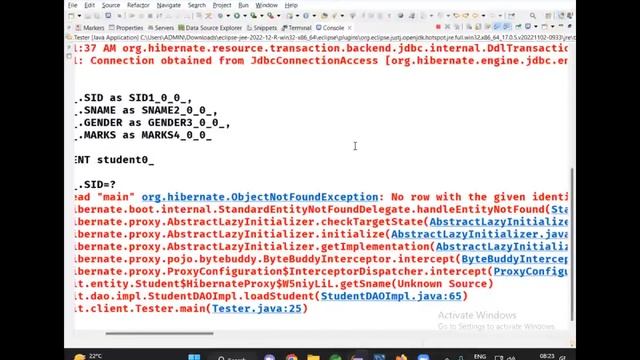
Task: Expand the Open Console dropdown
Action: point(552,27)
